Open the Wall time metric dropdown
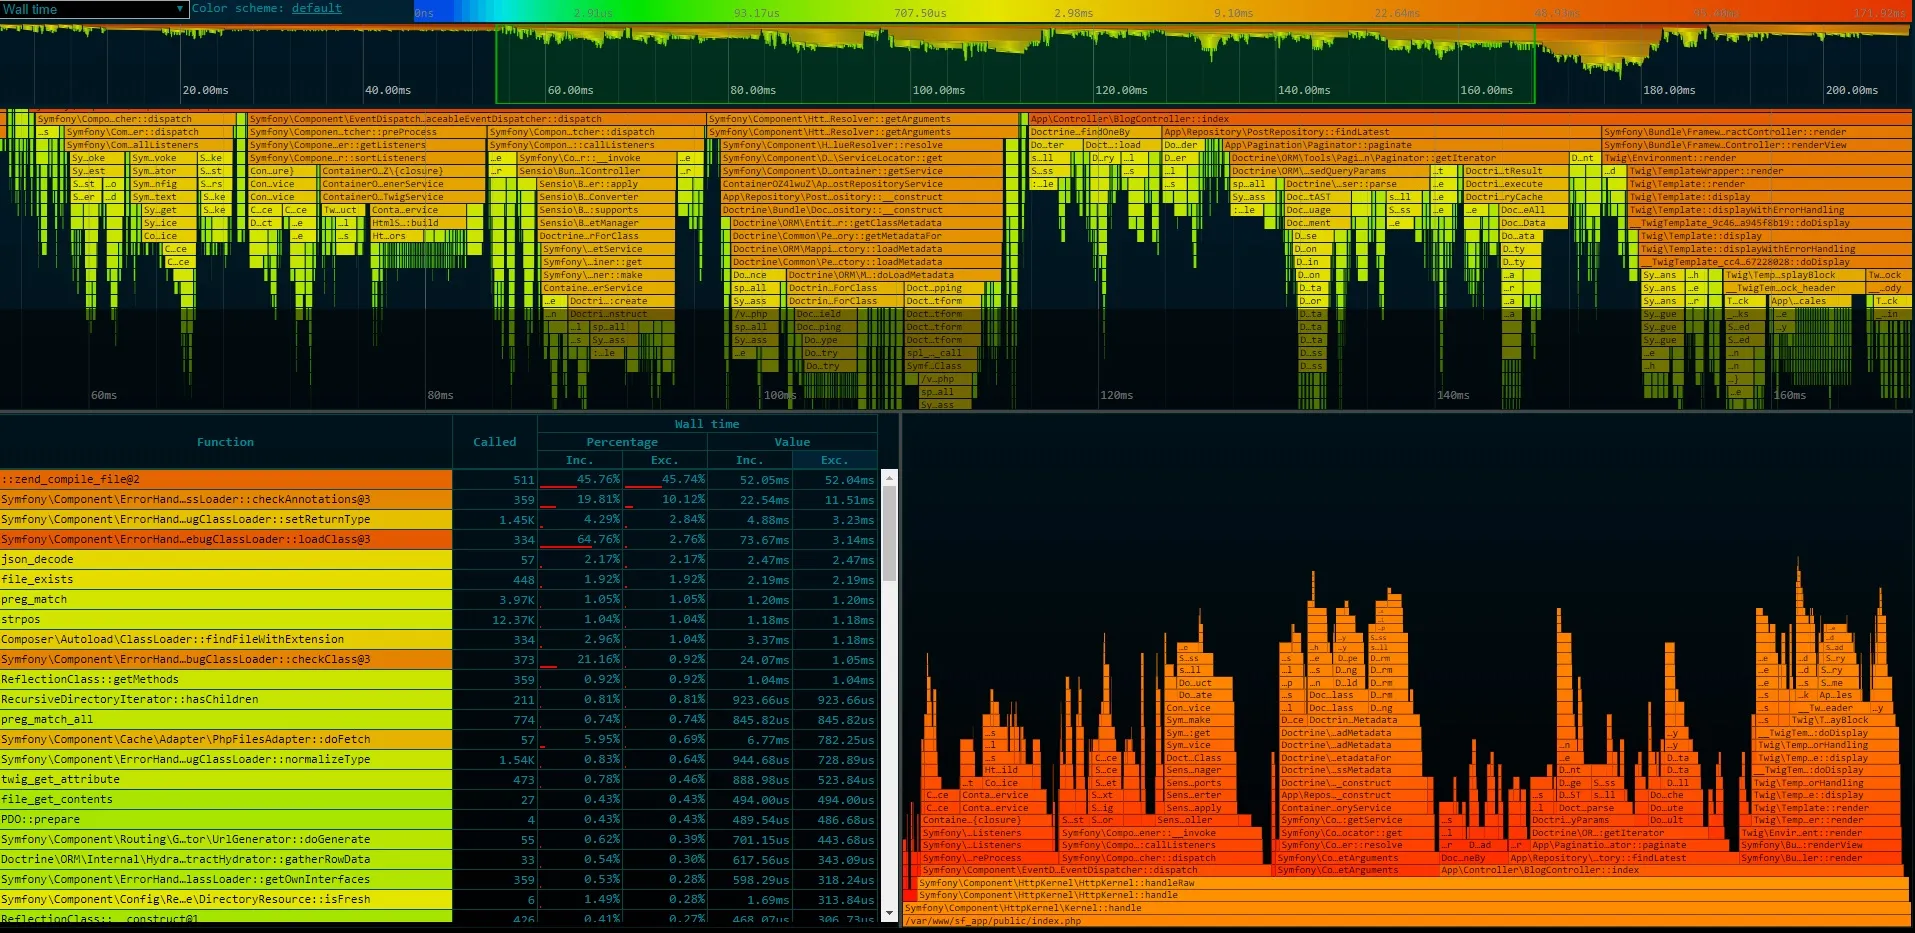The width and height of the screenshot is (1915, 933). pyautogui.click(x=94, y=9)
